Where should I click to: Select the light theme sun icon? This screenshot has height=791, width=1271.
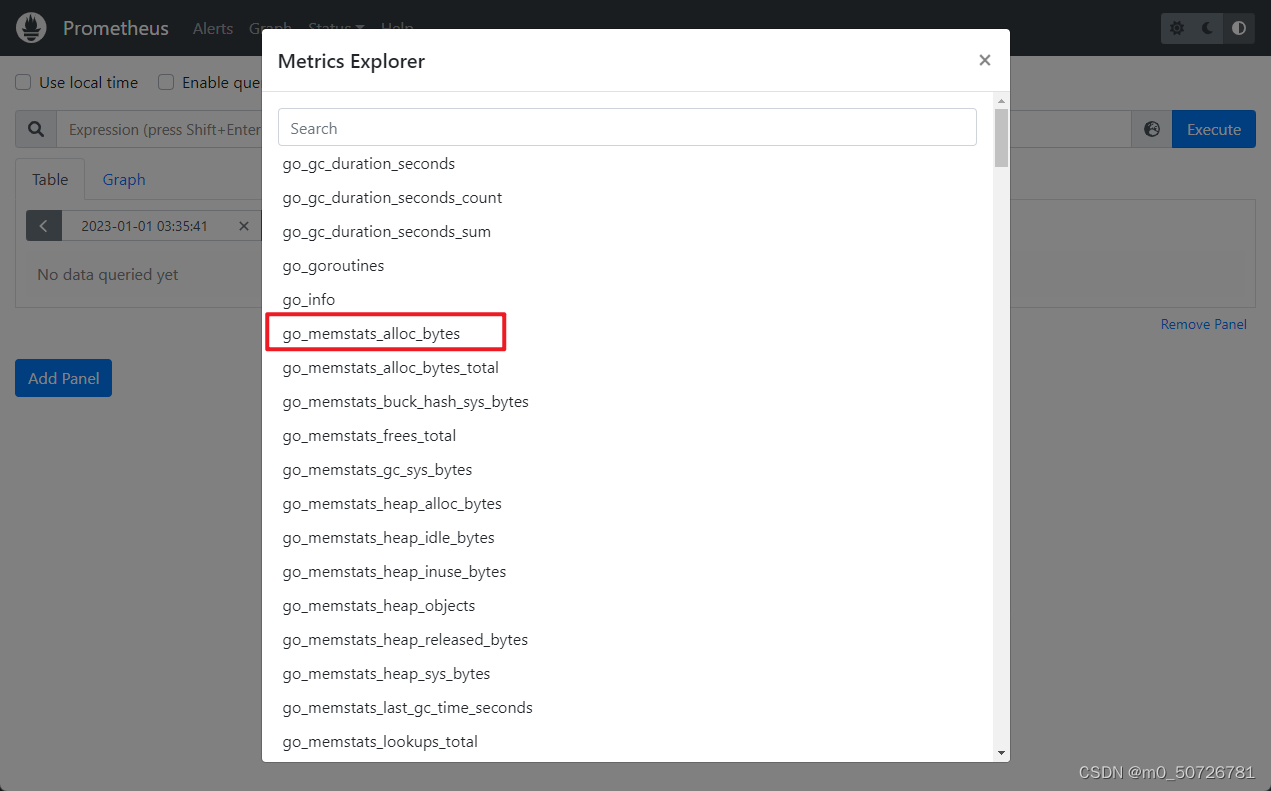[x=1177, y=28]
